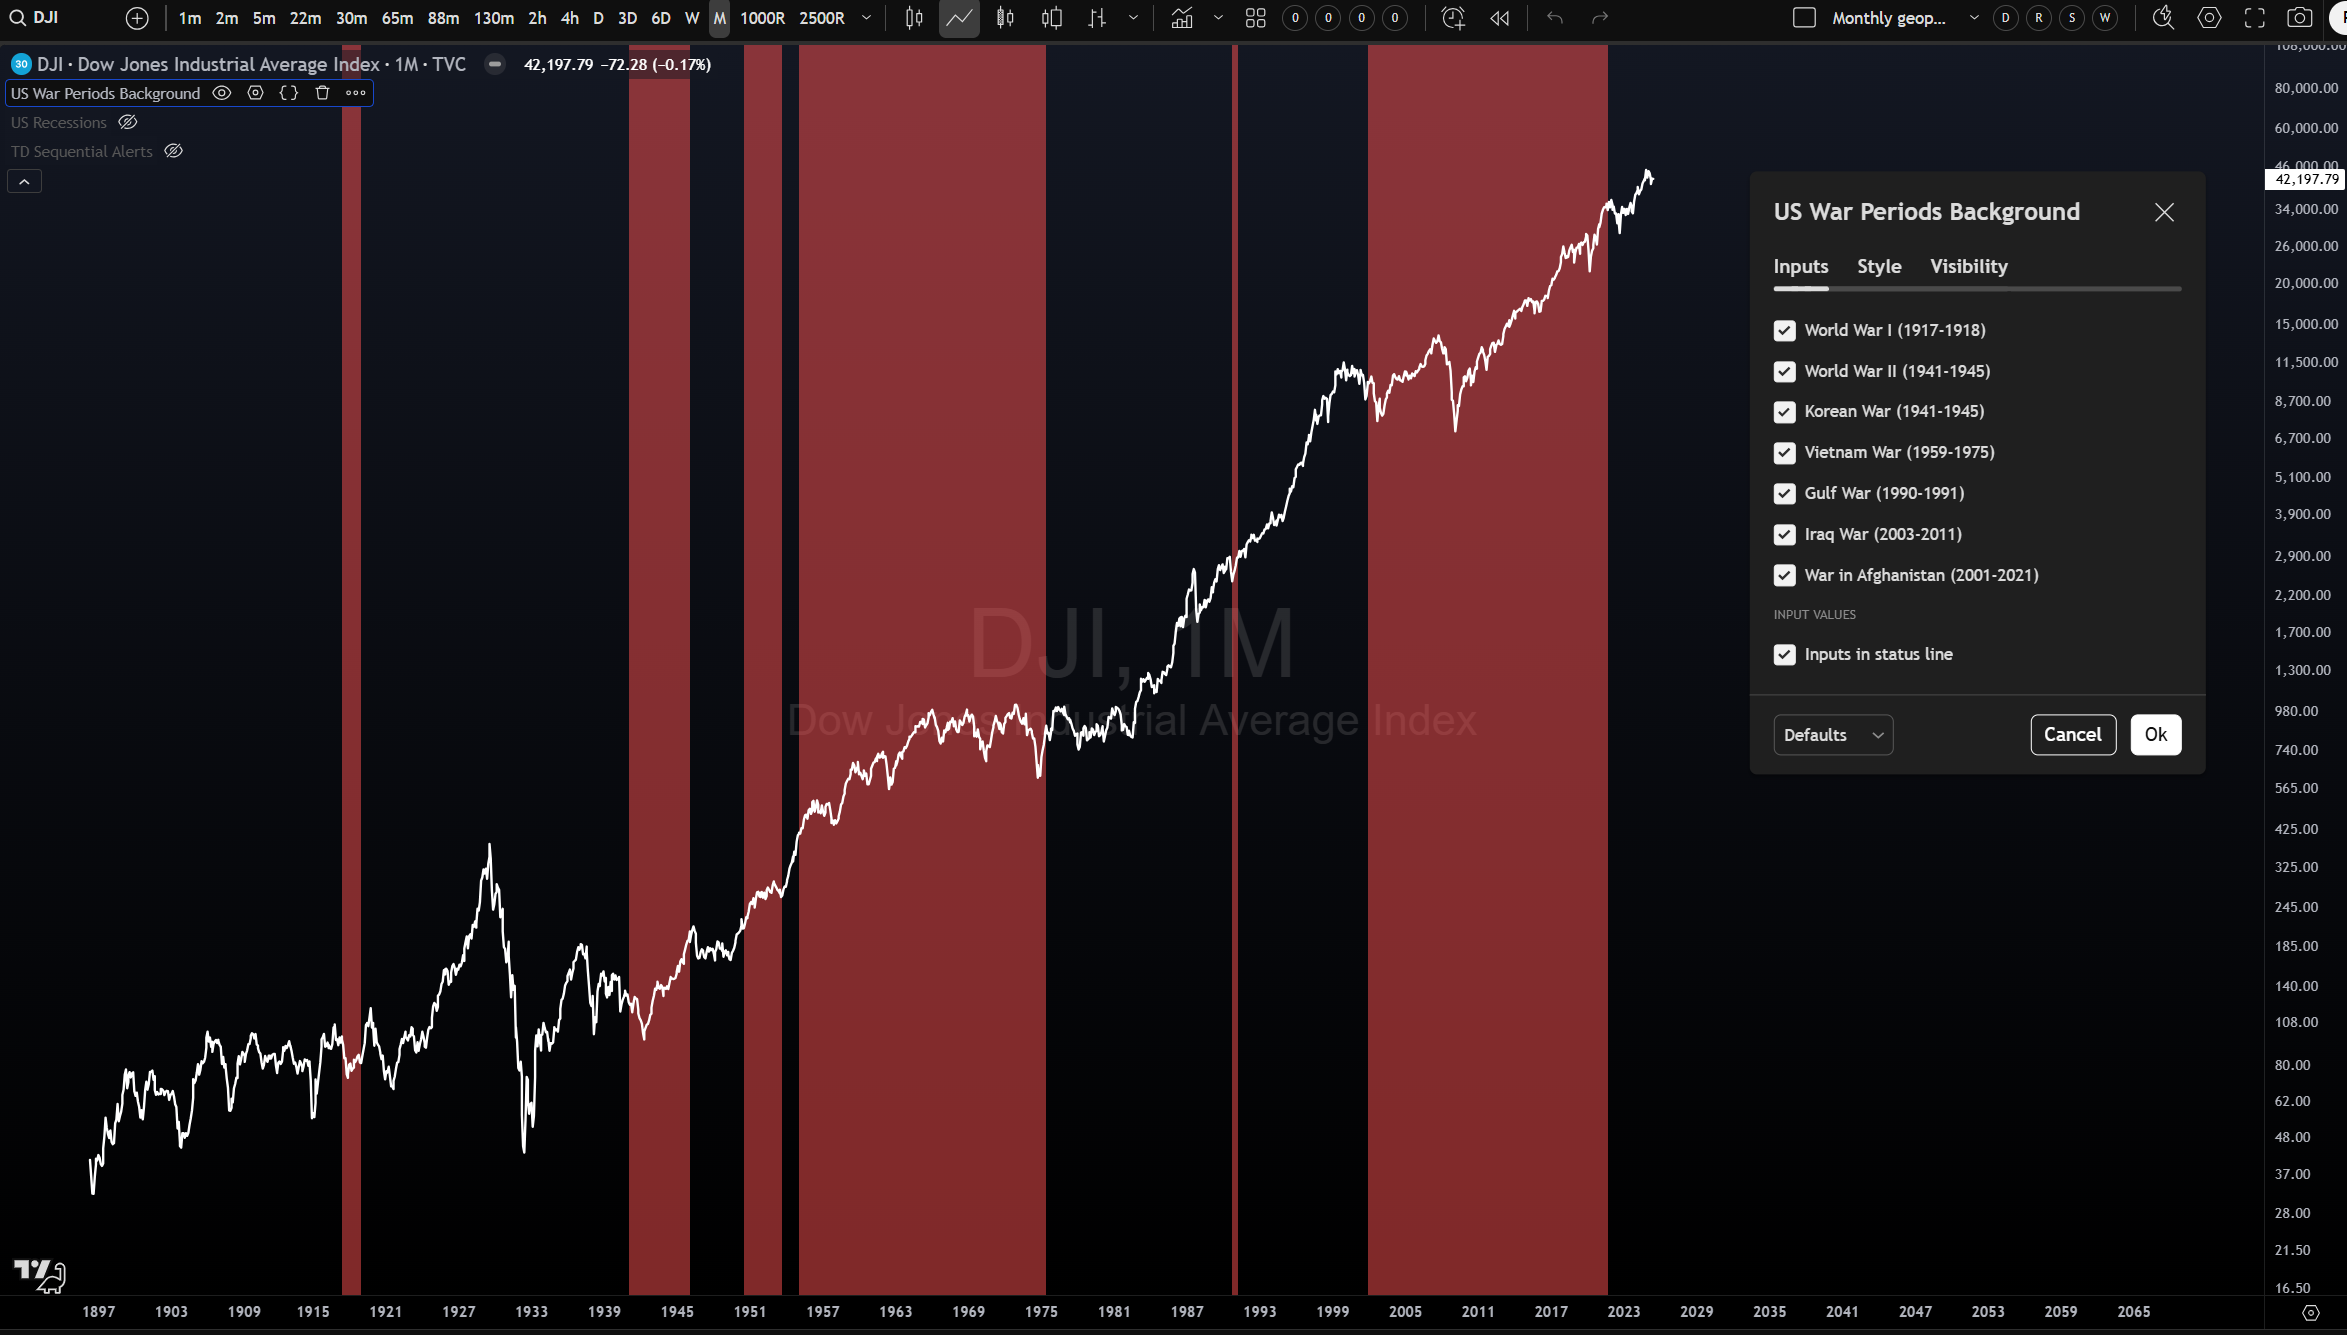The height and width of the screenshot is (1335, 2347).
Task: Expand the Monthly geop... layout dropdown
Action: [1973, 18]
